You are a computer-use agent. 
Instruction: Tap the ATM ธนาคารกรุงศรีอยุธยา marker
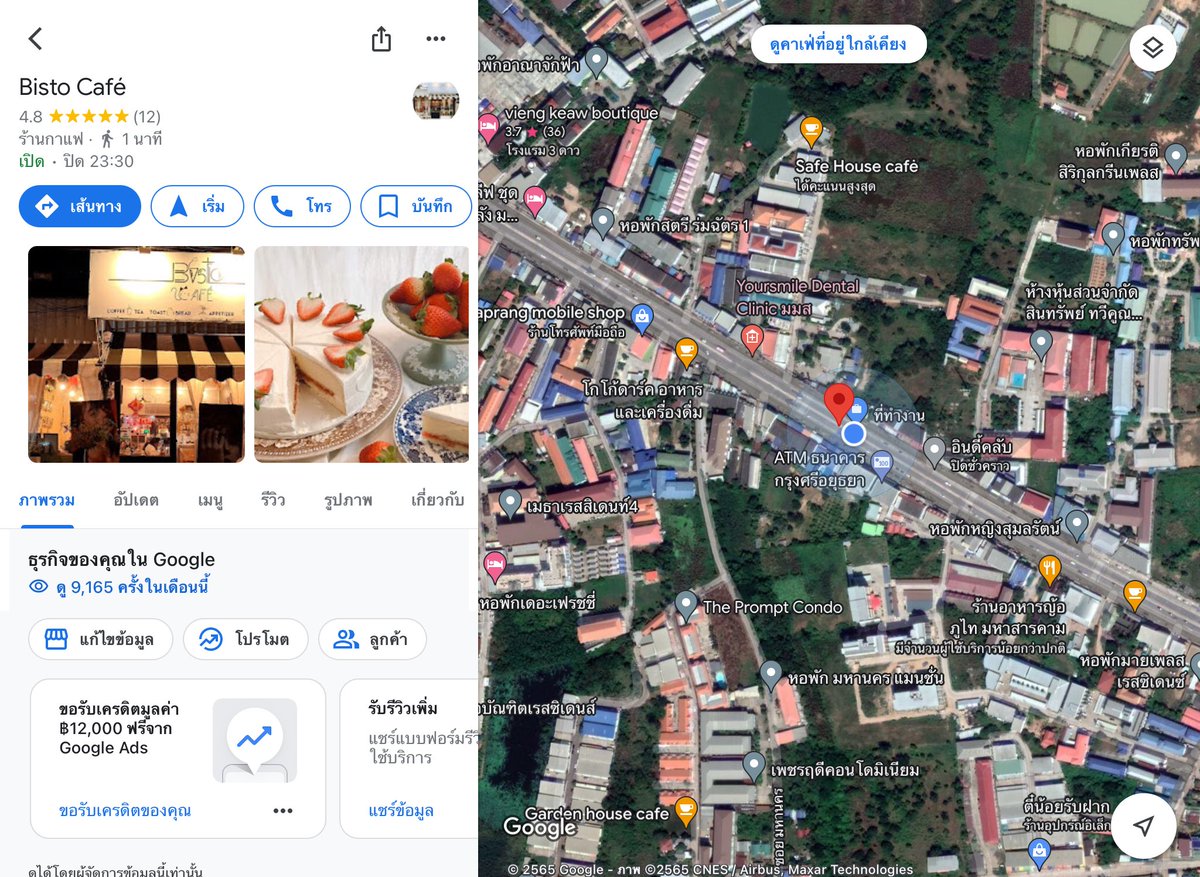(881, 461)
